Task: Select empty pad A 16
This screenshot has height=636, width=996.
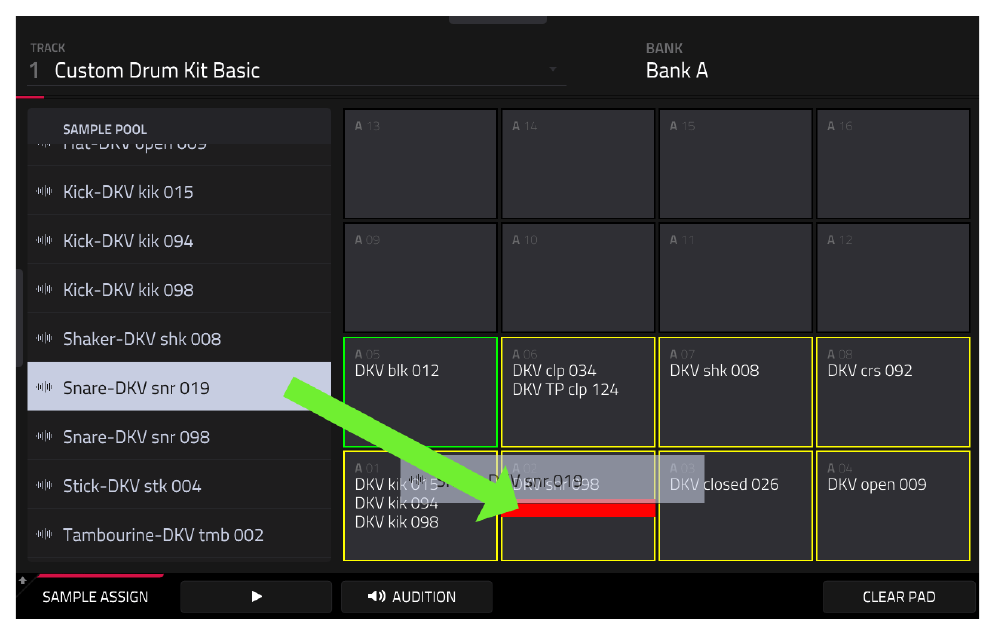Action: point(892,164)
